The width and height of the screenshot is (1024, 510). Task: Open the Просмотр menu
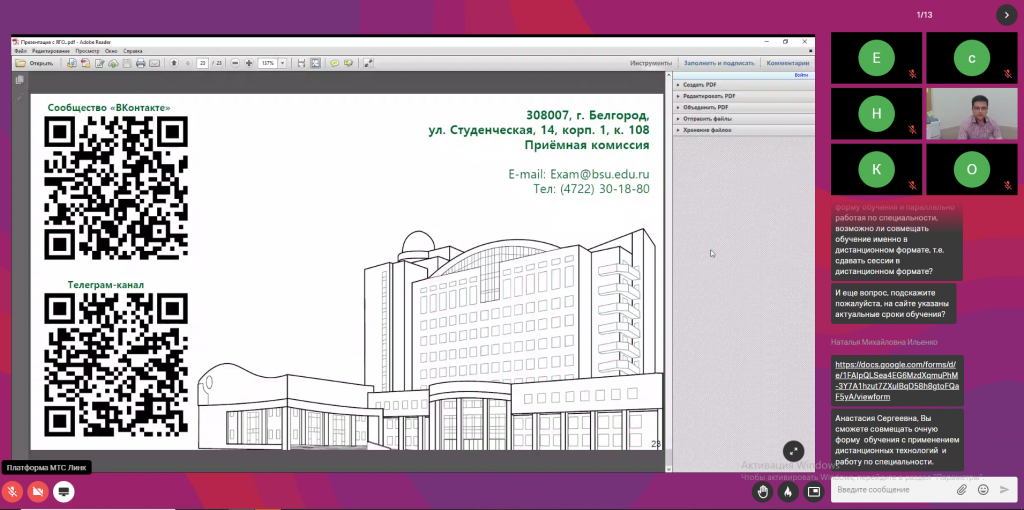(x=87, y=51)
